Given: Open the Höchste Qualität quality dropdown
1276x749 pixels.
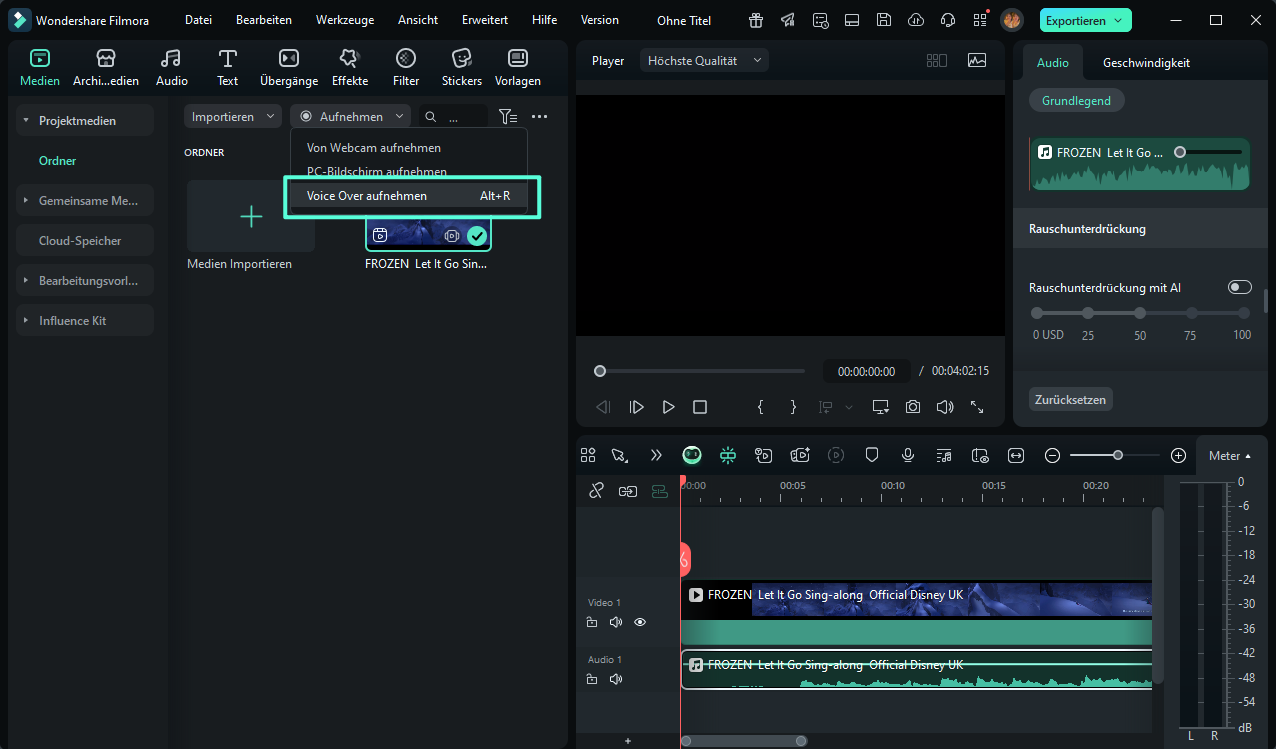Looking at the screenshot, I should pyautogui.click(x=704, y=61).
